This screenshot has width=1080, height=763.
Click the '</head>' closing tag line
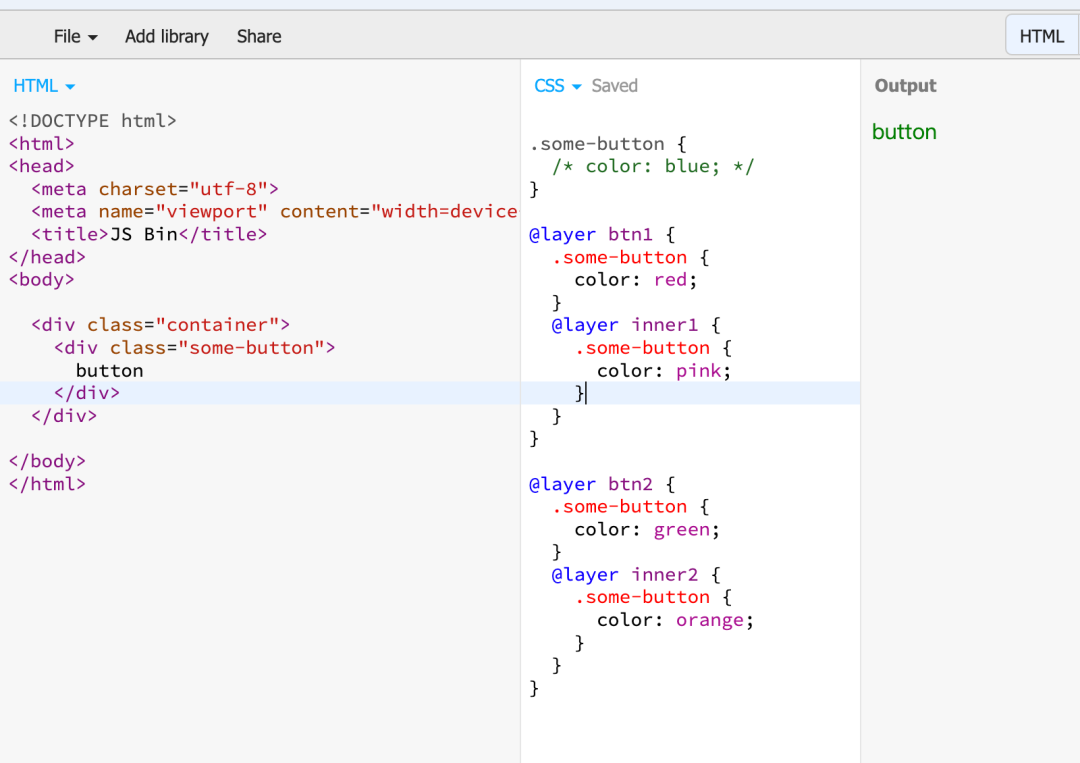coord(47,257)
